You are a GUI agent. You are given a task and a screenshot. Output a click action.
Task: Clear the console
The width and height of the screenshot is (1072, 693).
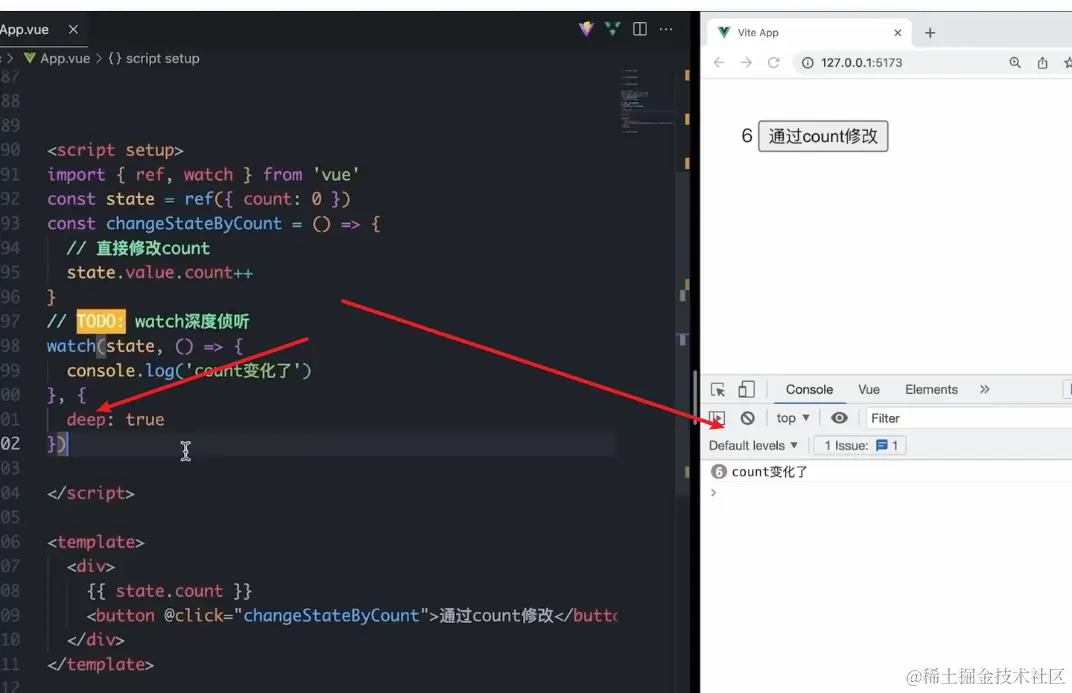(x=747, y=418)
